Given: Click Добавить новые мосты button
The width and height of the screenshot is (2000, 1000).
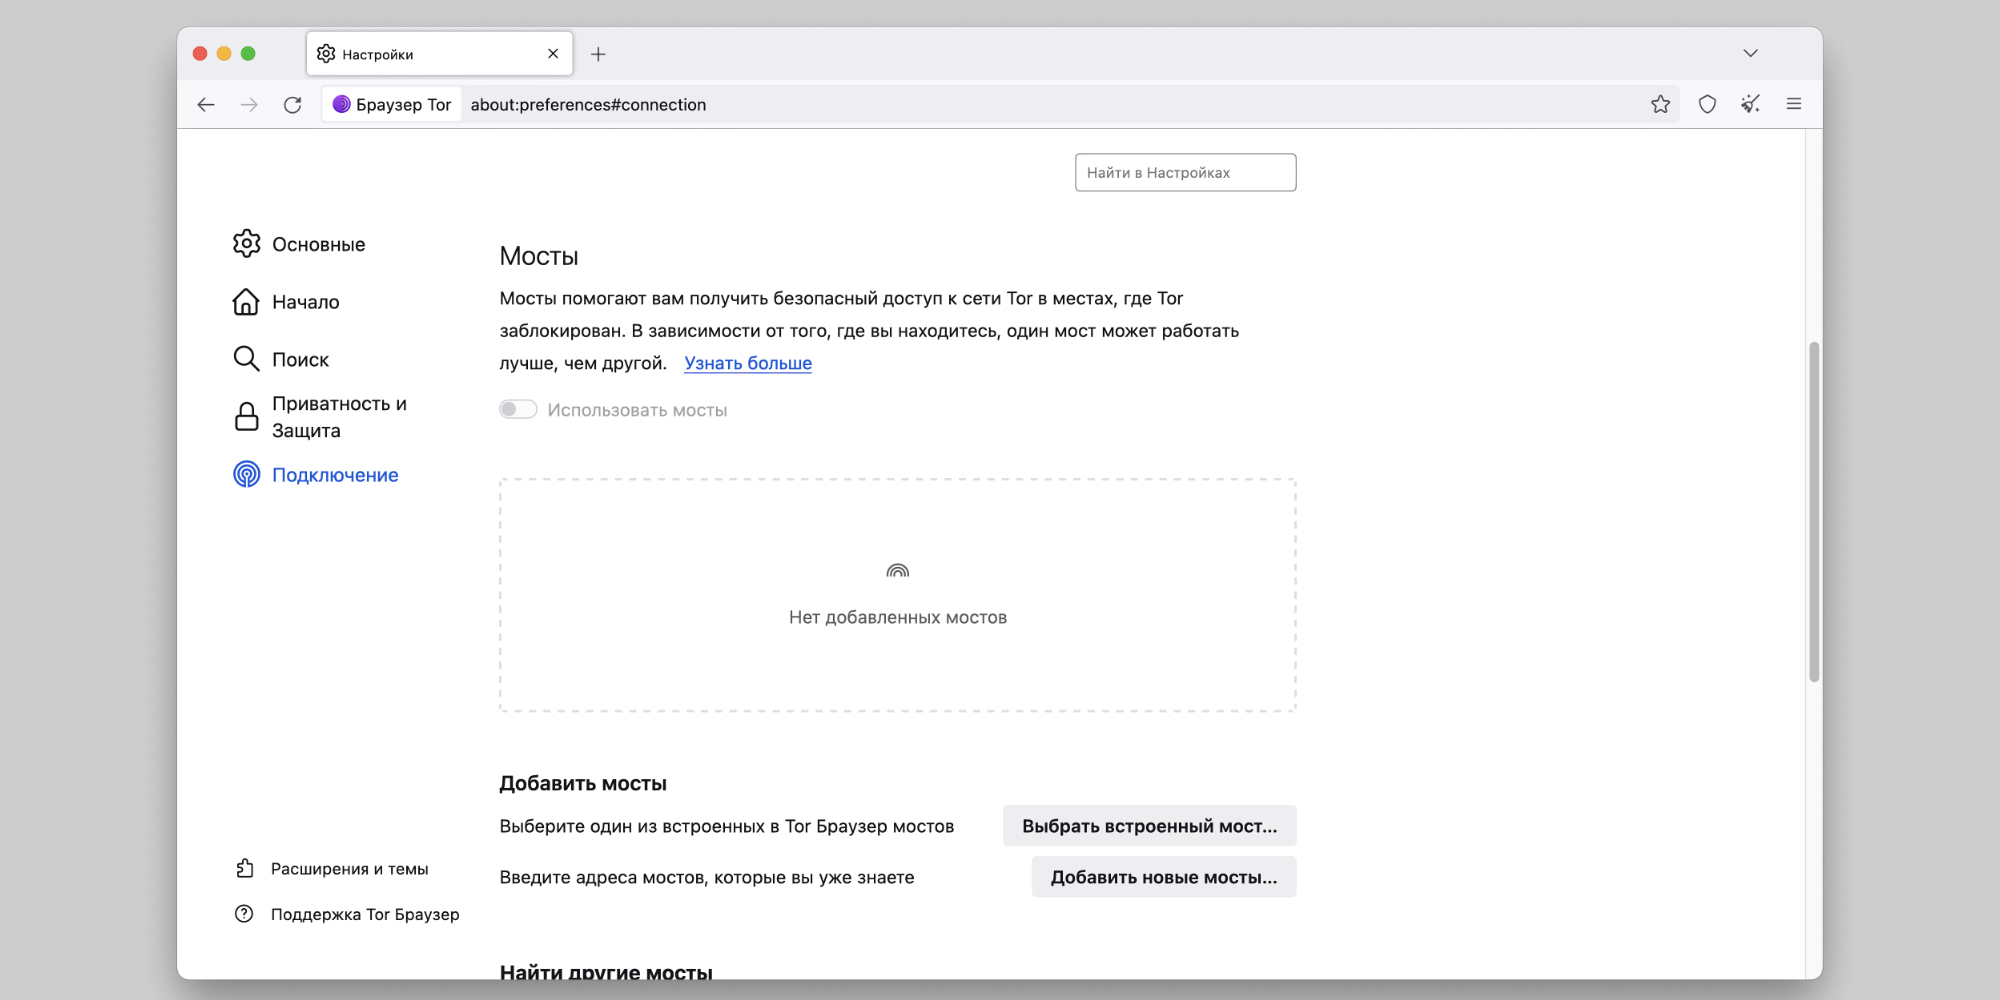Looking at the screenshot, I should click(x=1164, y=877).
